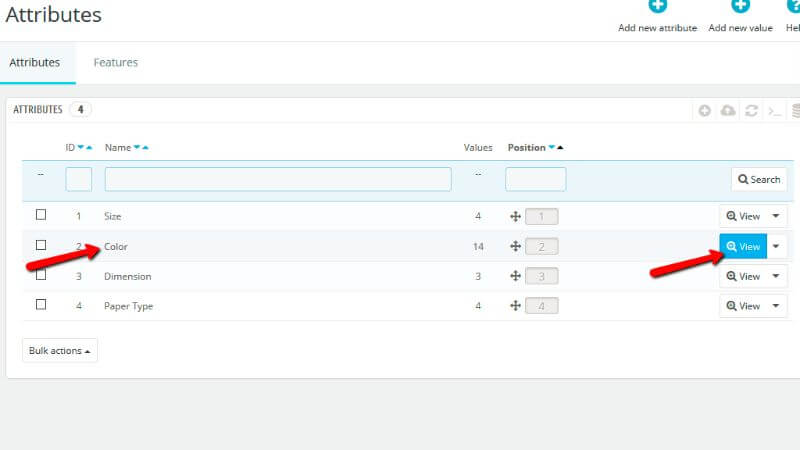
Task: Tick the checkbox for Dimension row
Action: coord(41,275)
